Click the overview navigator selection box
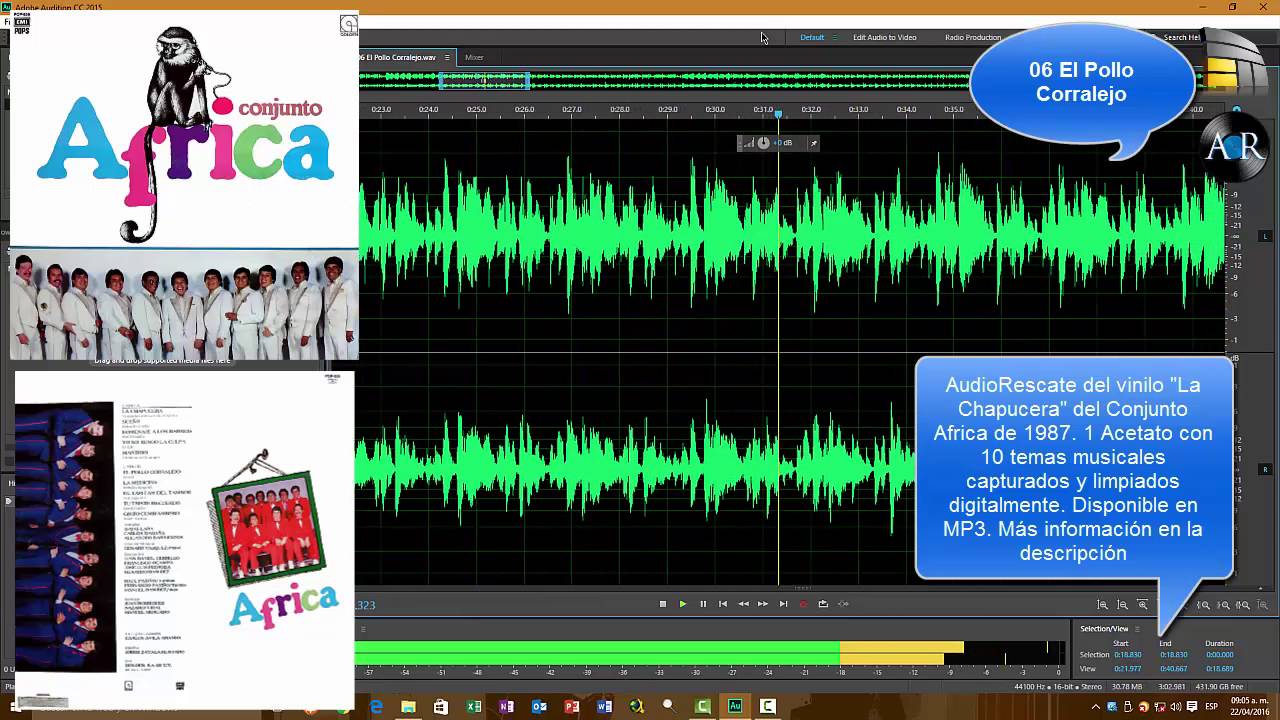 [x=484, y=80]
